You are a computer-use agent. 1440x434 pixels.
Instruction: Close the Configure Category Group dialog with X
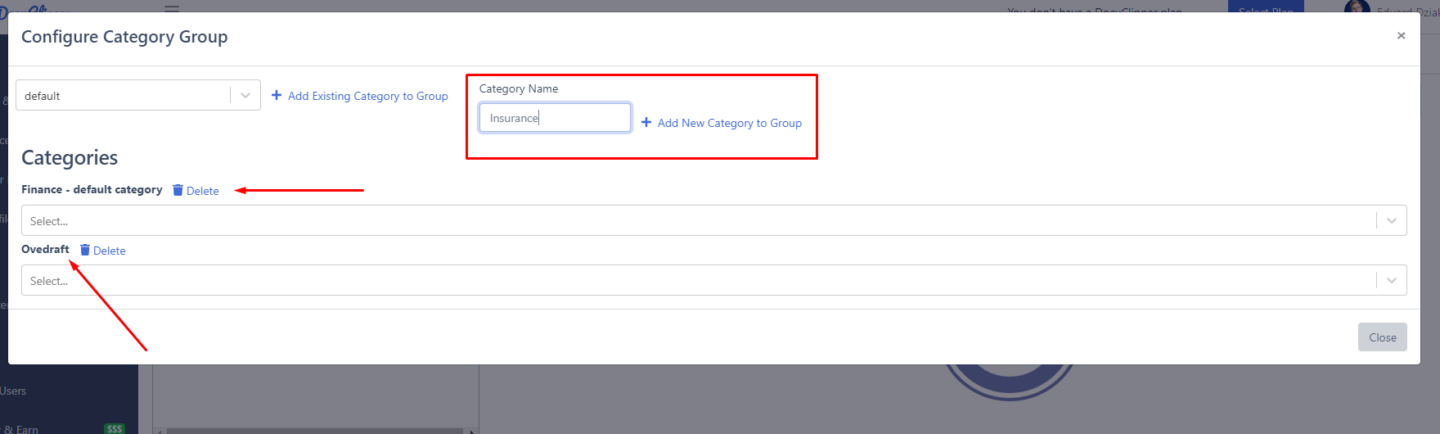1401,36
